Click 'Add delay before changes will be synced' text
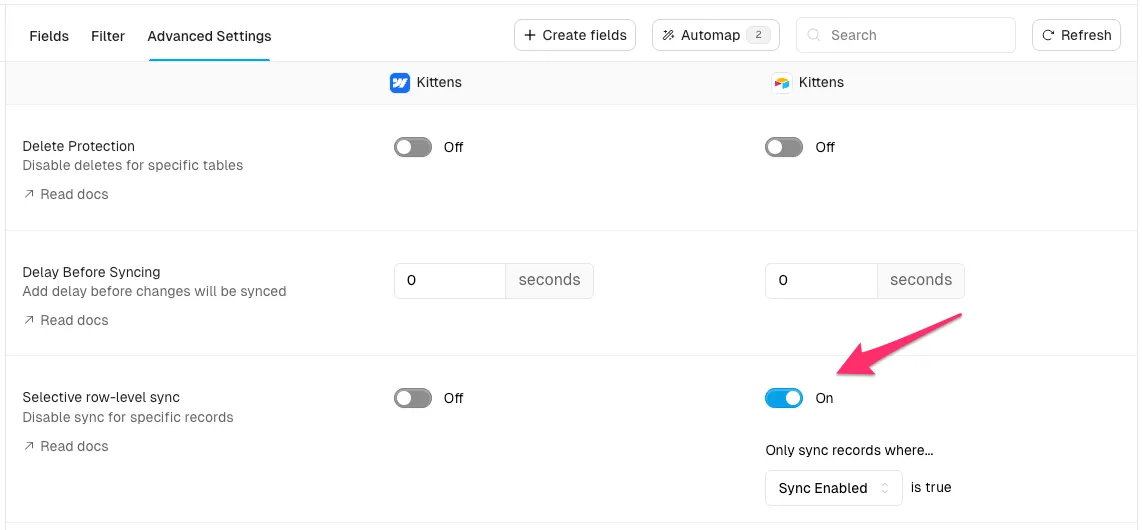The width and height of the screenshot is (1142, 530). (x=154, y=291)
